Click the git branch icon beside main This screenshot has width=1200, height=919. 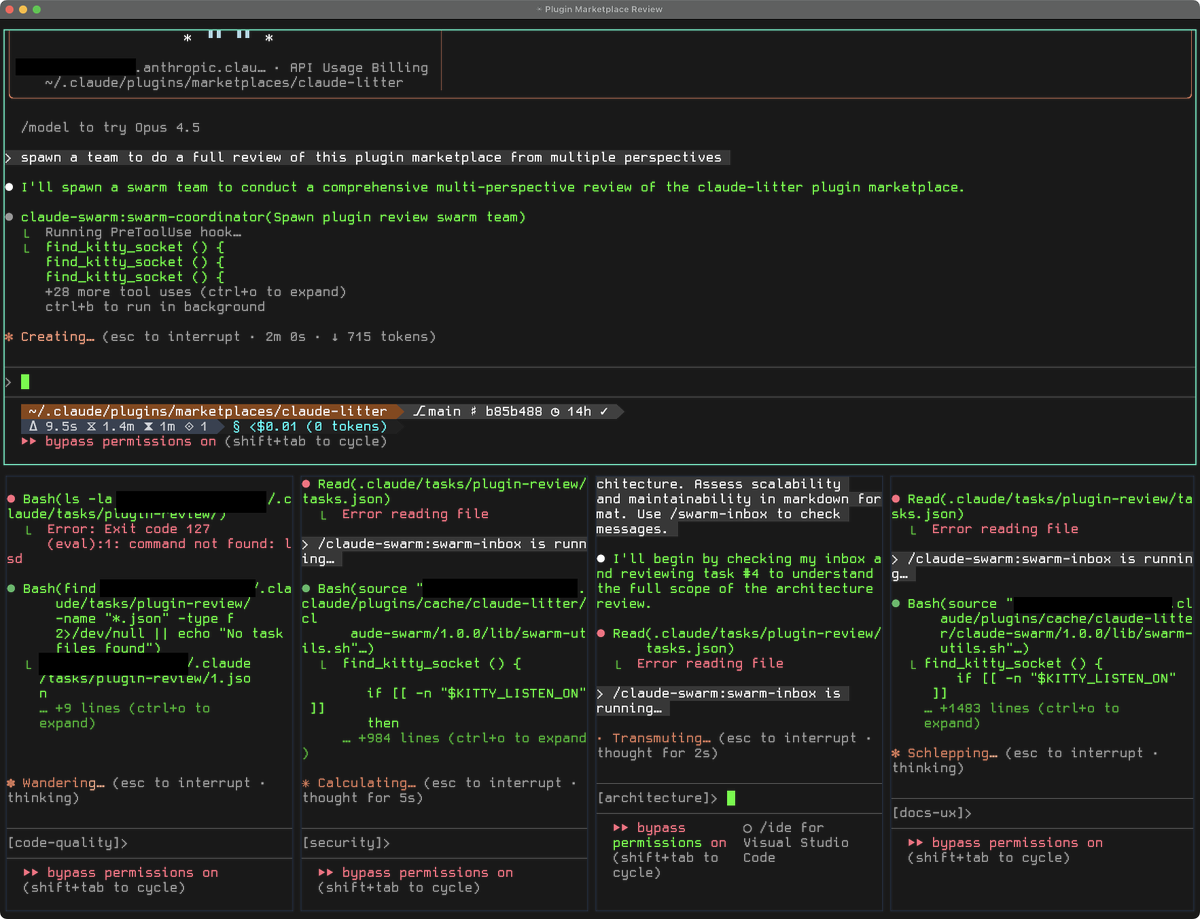[x=418, y=411]
